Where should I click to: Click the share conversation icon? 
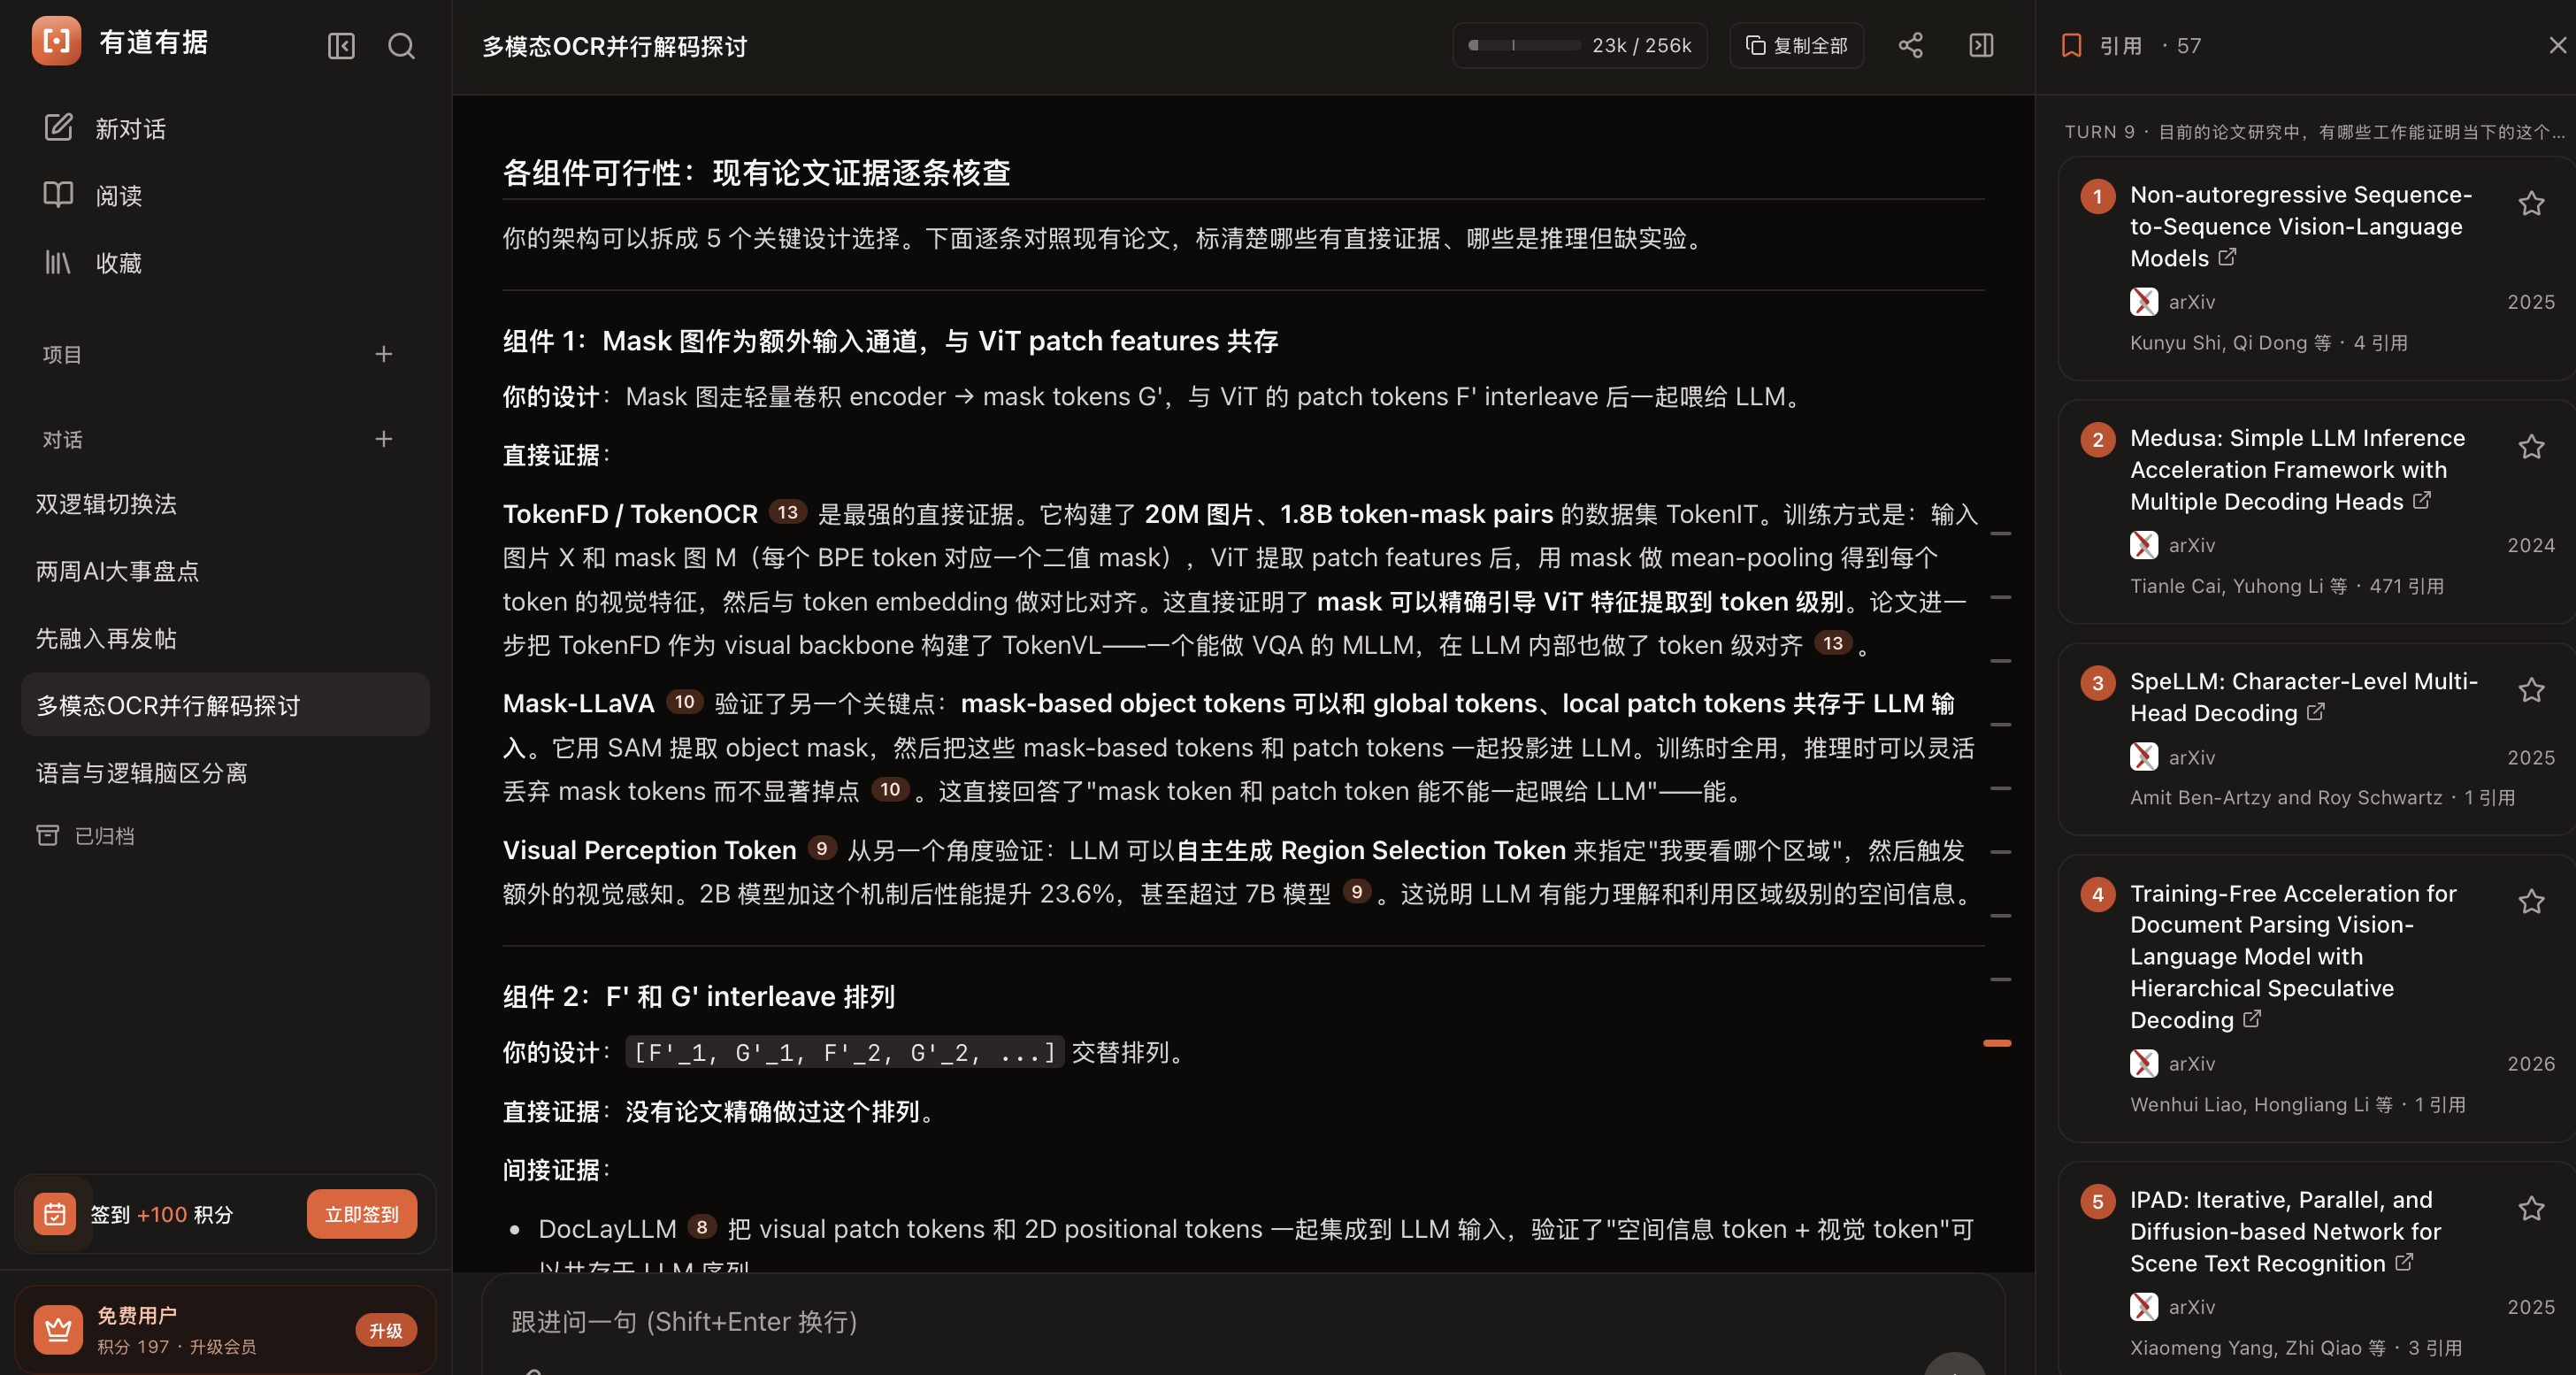(x=1910, y=45)
